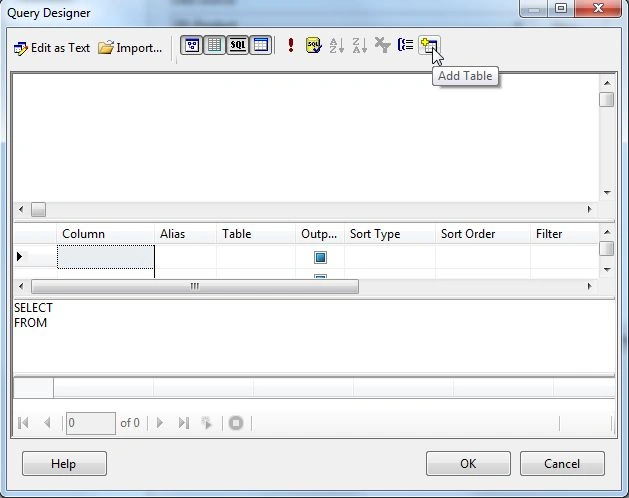Go to last record in results
Image resolution: width=629 pixels, height=498 pixels.
(184, 423)
